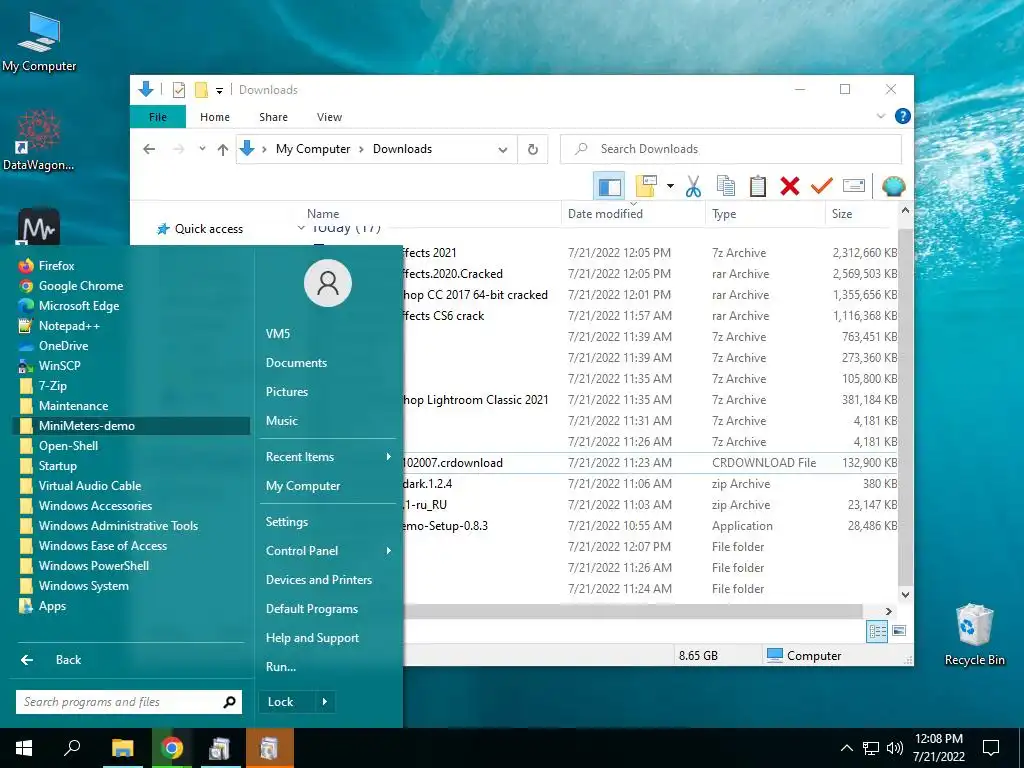Click New Folder quick access toolbar icon
Viewport: 1024px width, 768px height.
tap(201, 90)
